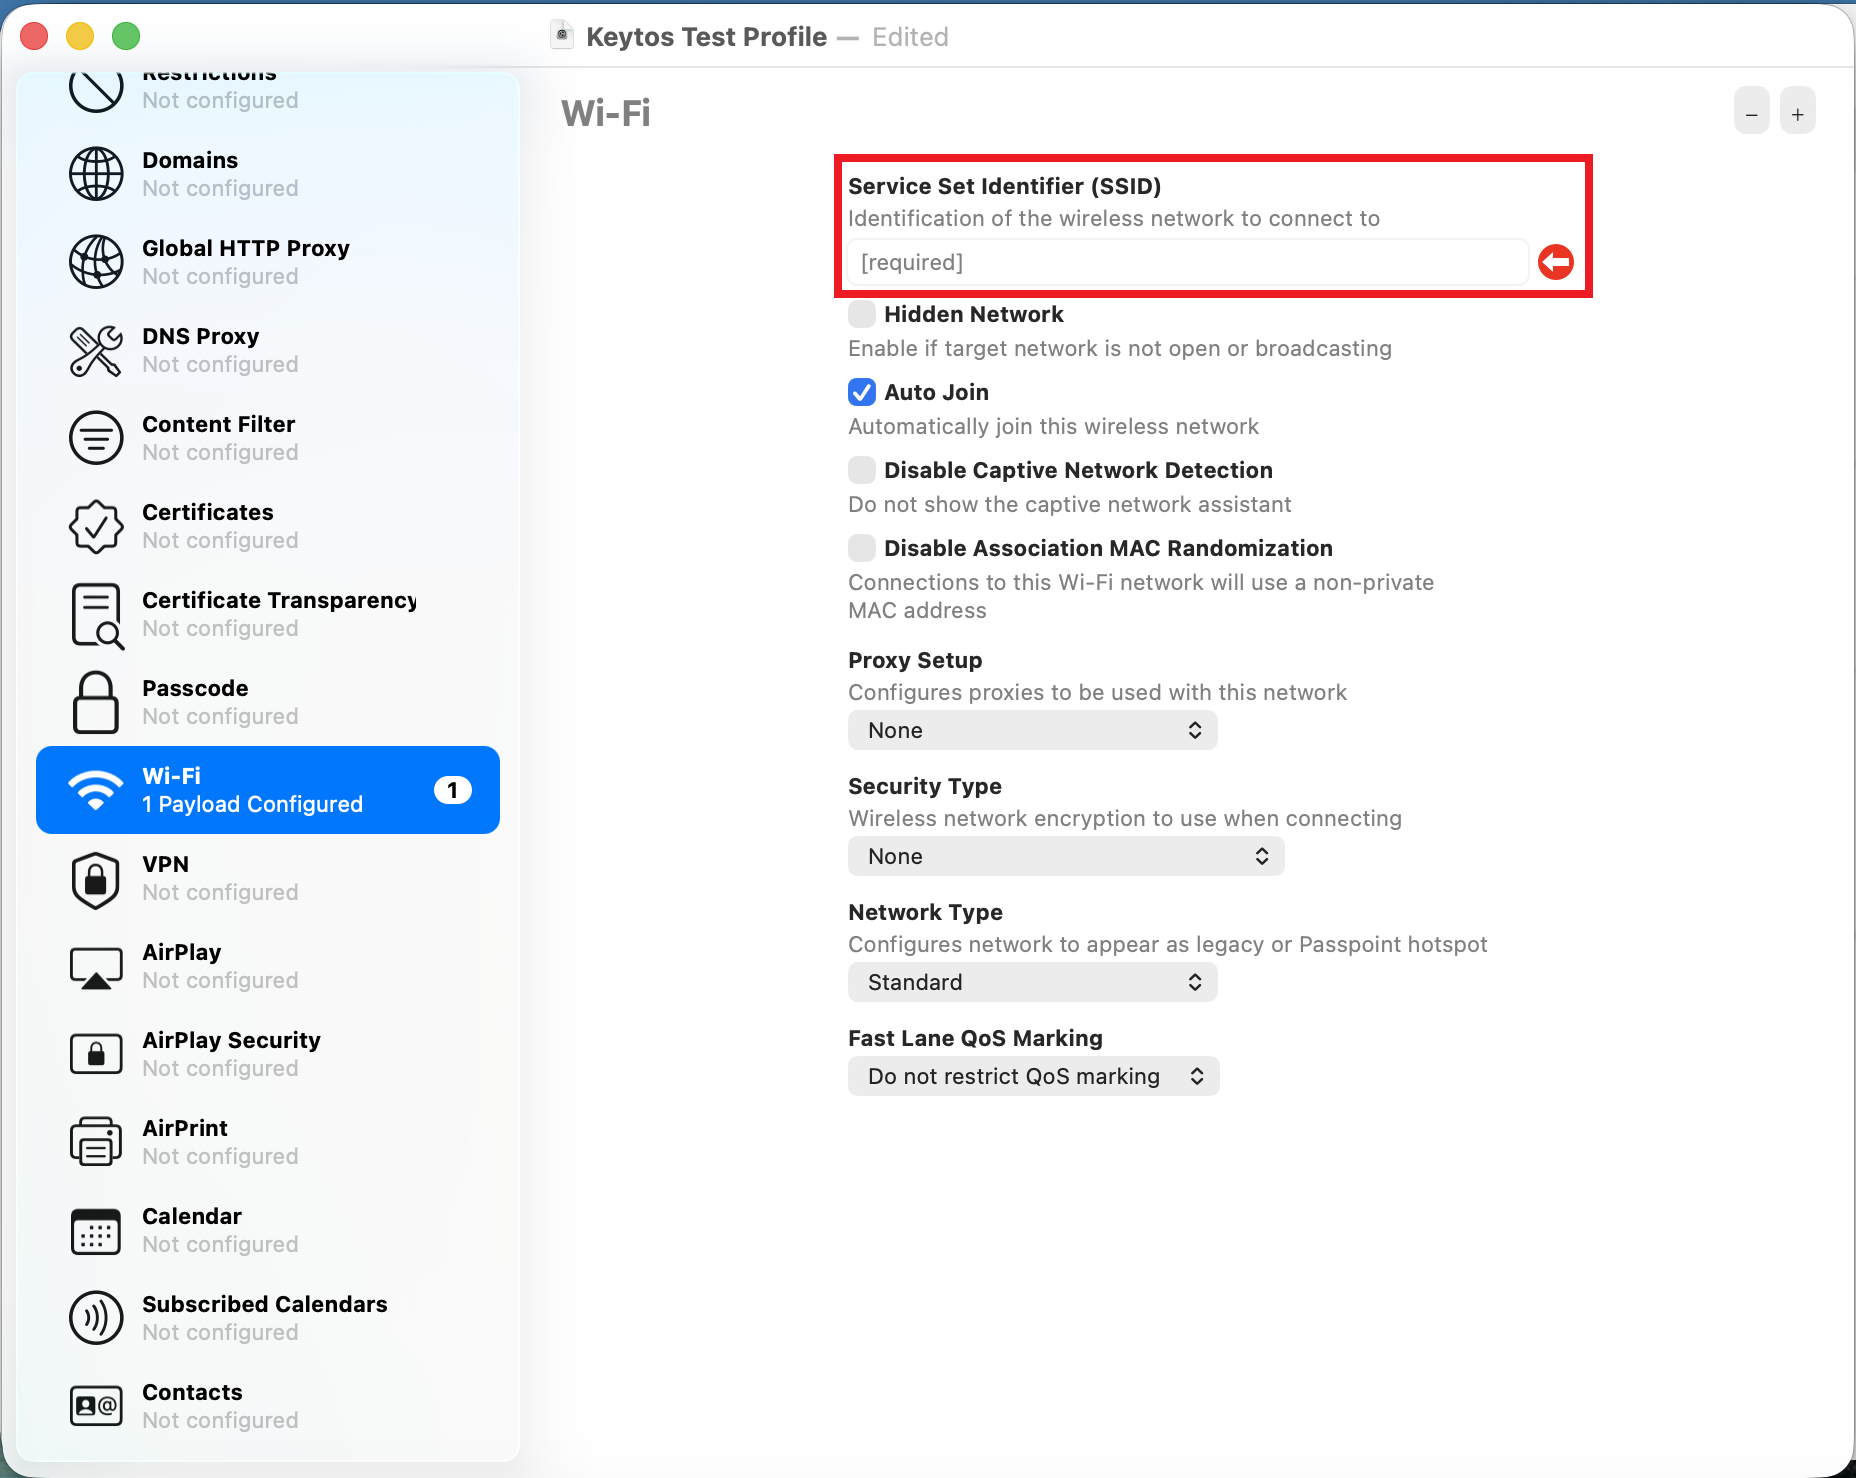
Task: Open the Subscribed Calendars label
Action: (265, 1304)
